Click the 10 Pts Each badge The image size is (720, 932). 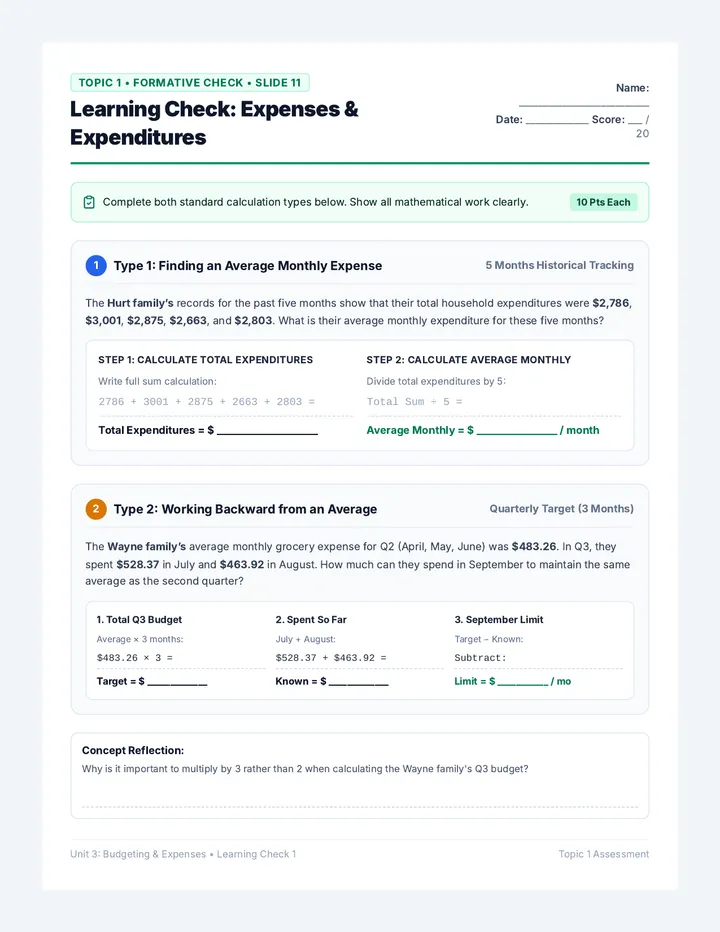click(603, 202)
